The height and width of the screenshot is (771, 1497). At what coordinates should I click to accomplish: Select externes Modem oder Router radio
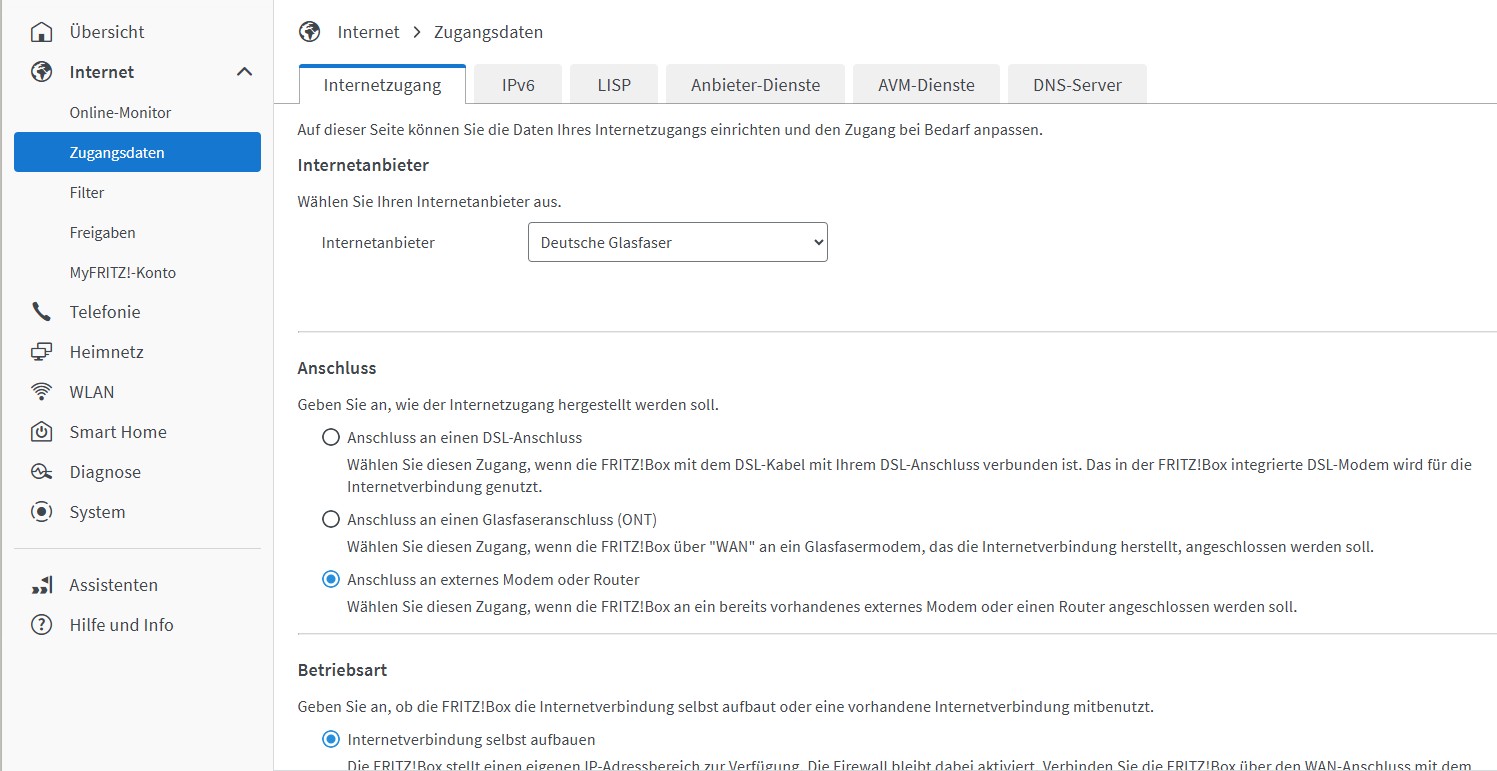click(331, 579)
